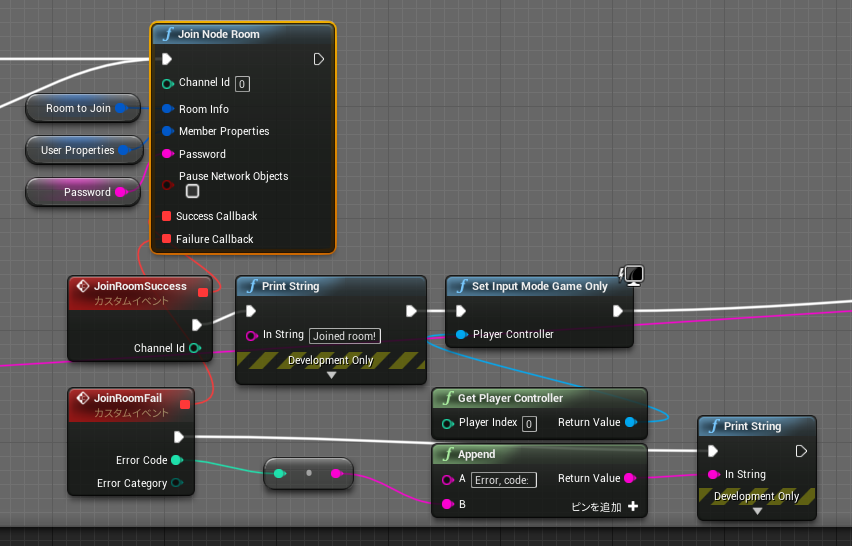Click the right Print String In String pin
The height and width of the screenshot is (546, 852).
pyautogui.click(x=713, y=474)
